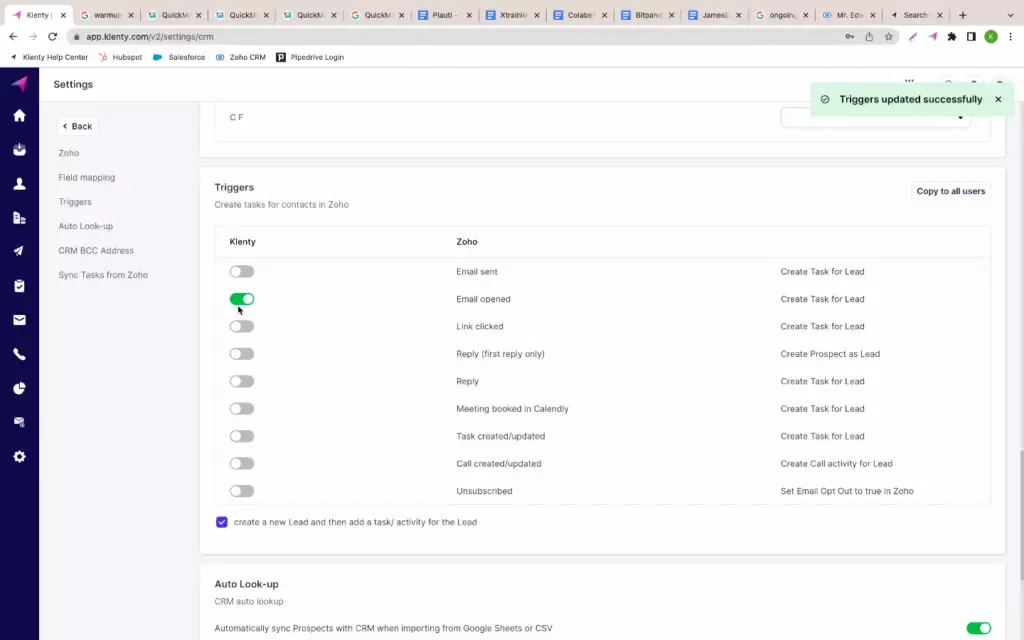The image size is (1024, 640).
Task: Open the home icon in left sidebar
Action: coord(19,116)
